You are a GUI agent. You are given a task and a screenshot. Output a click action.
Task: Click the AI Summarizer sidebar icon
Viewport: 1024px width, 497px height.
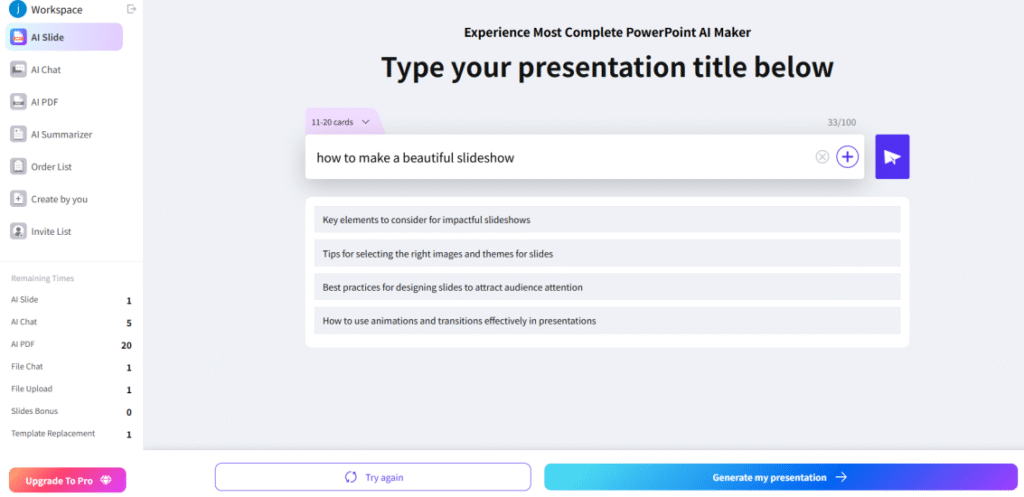coord(18,134)
